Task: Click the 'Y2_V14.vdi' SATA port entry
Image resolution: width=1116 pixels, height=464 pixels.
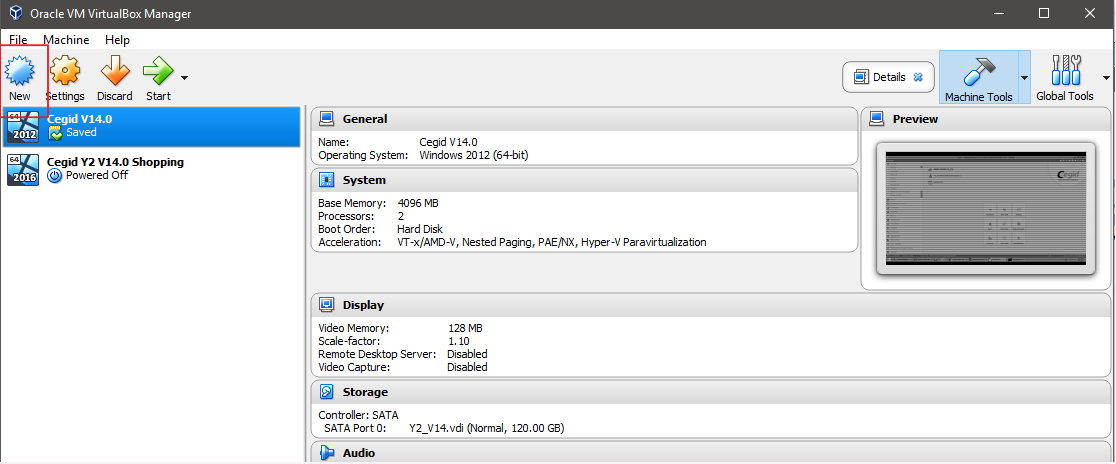Action: 488,428
